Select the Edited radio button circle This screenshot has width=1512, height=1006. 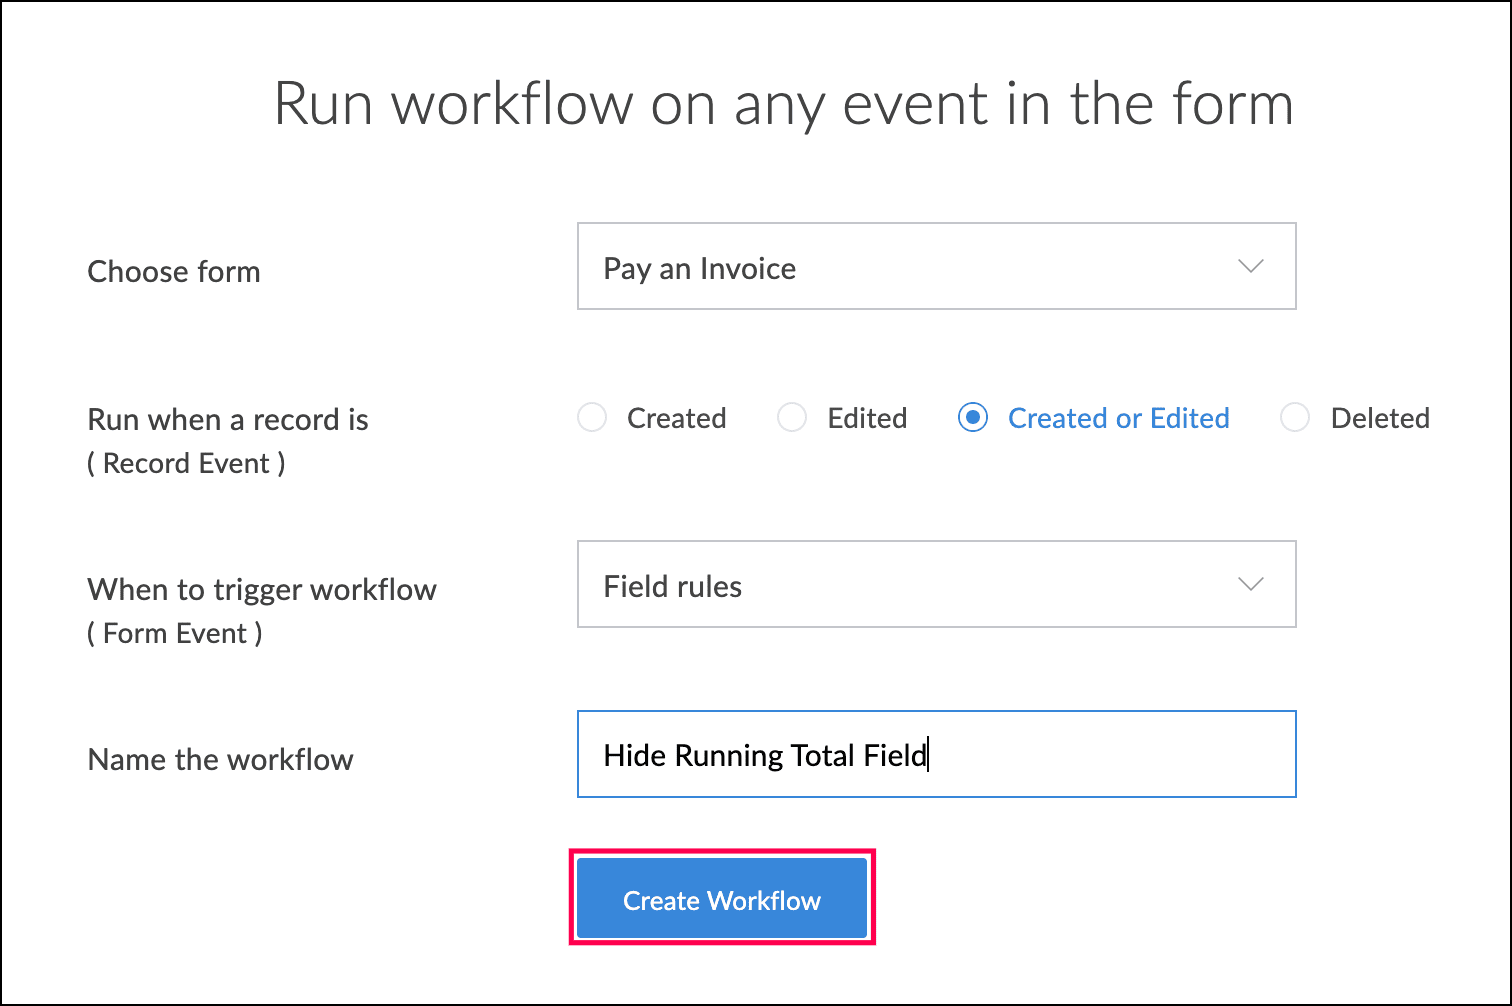(x=792, y=418)
